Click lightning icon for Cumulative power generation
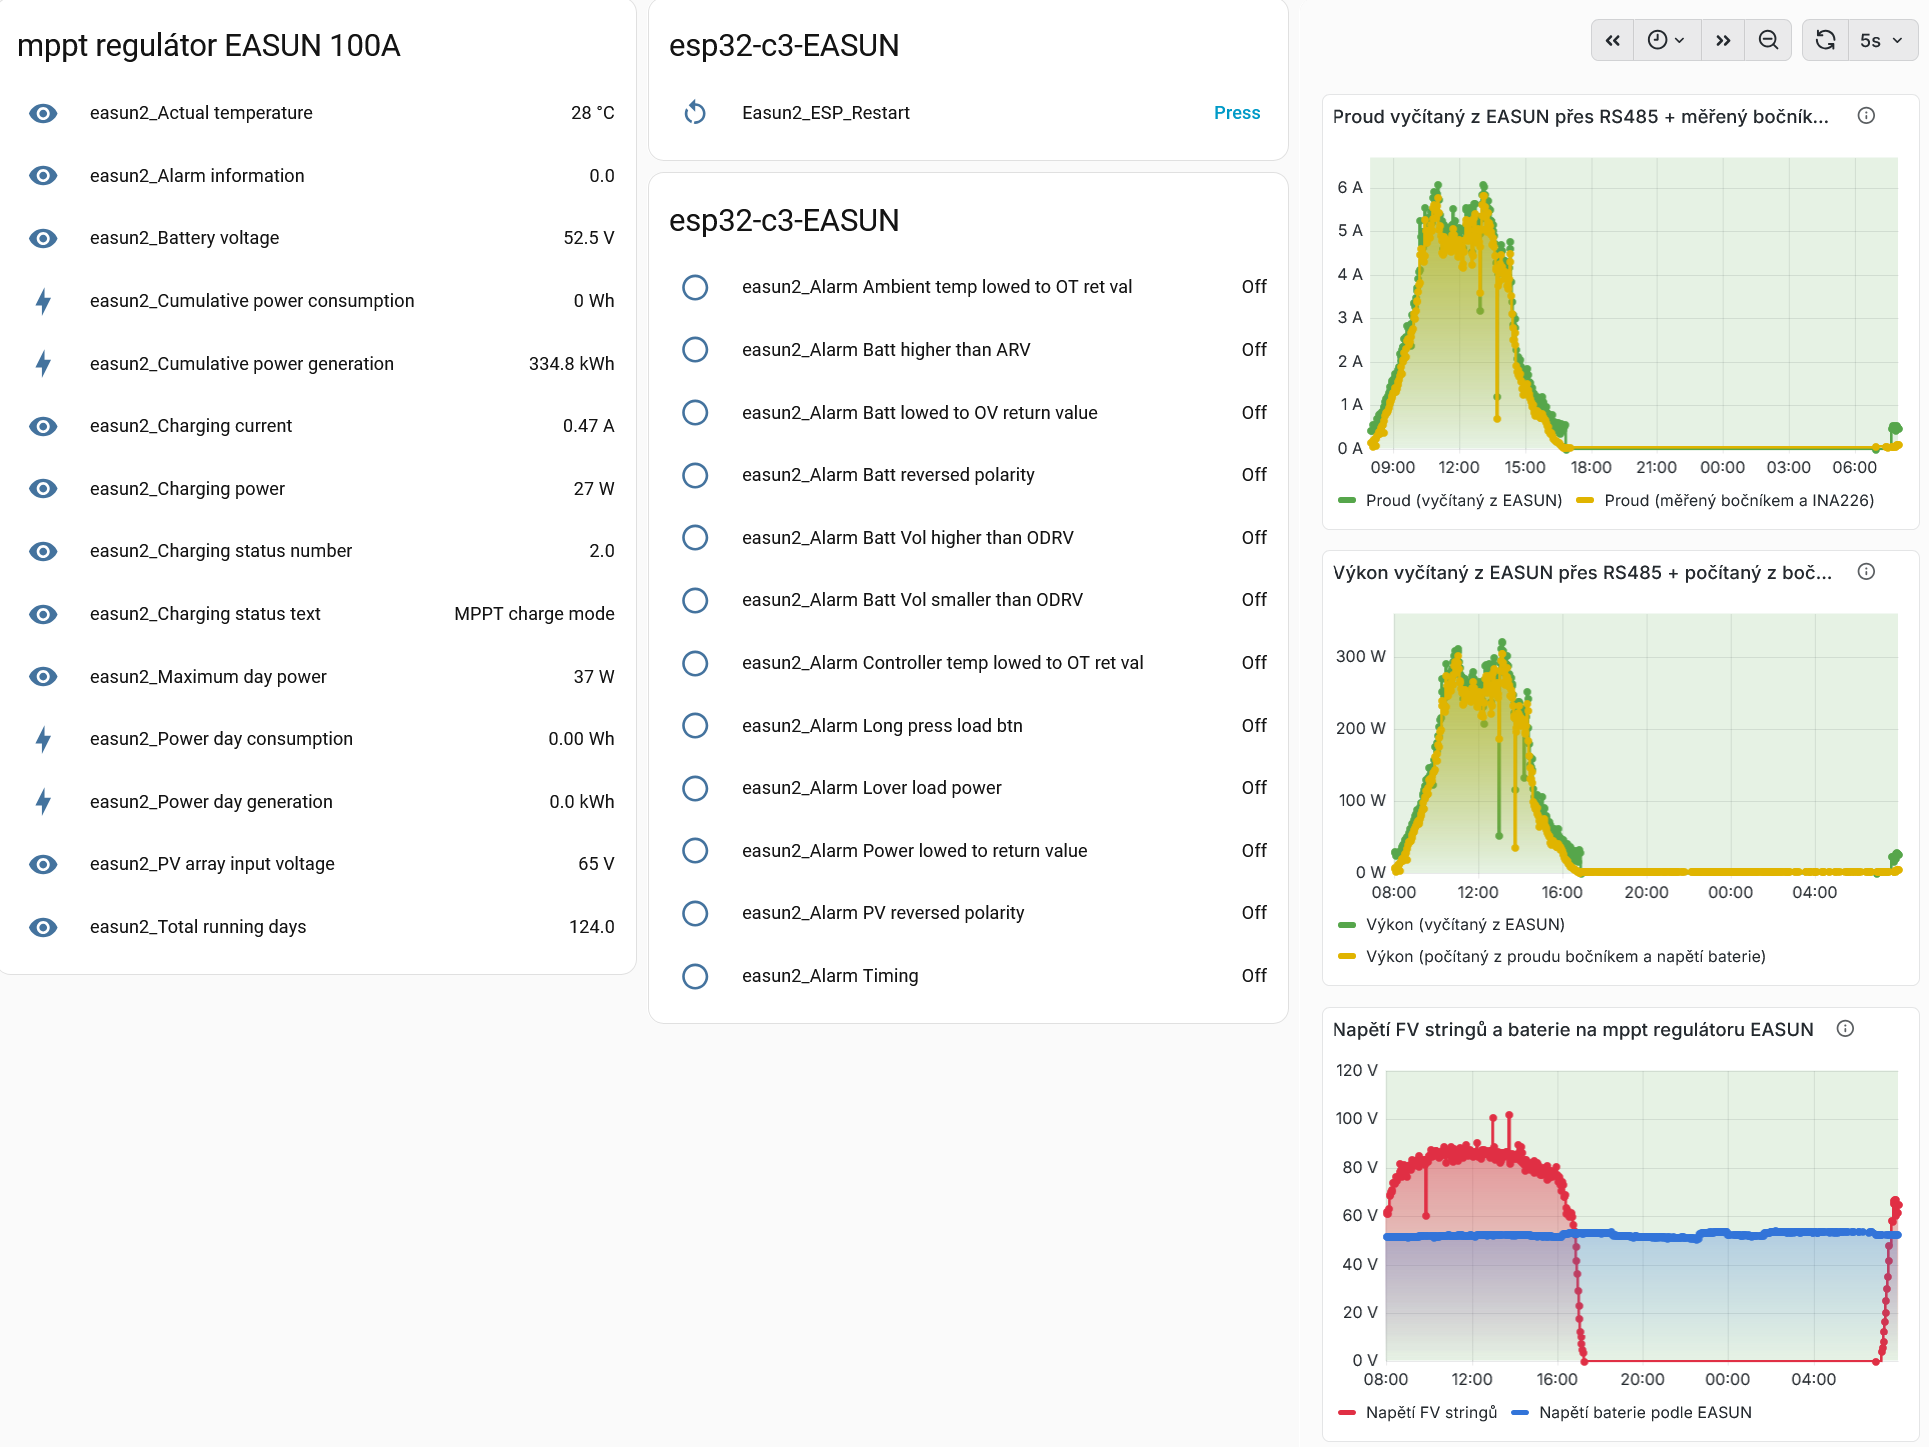 coord(43,363)
